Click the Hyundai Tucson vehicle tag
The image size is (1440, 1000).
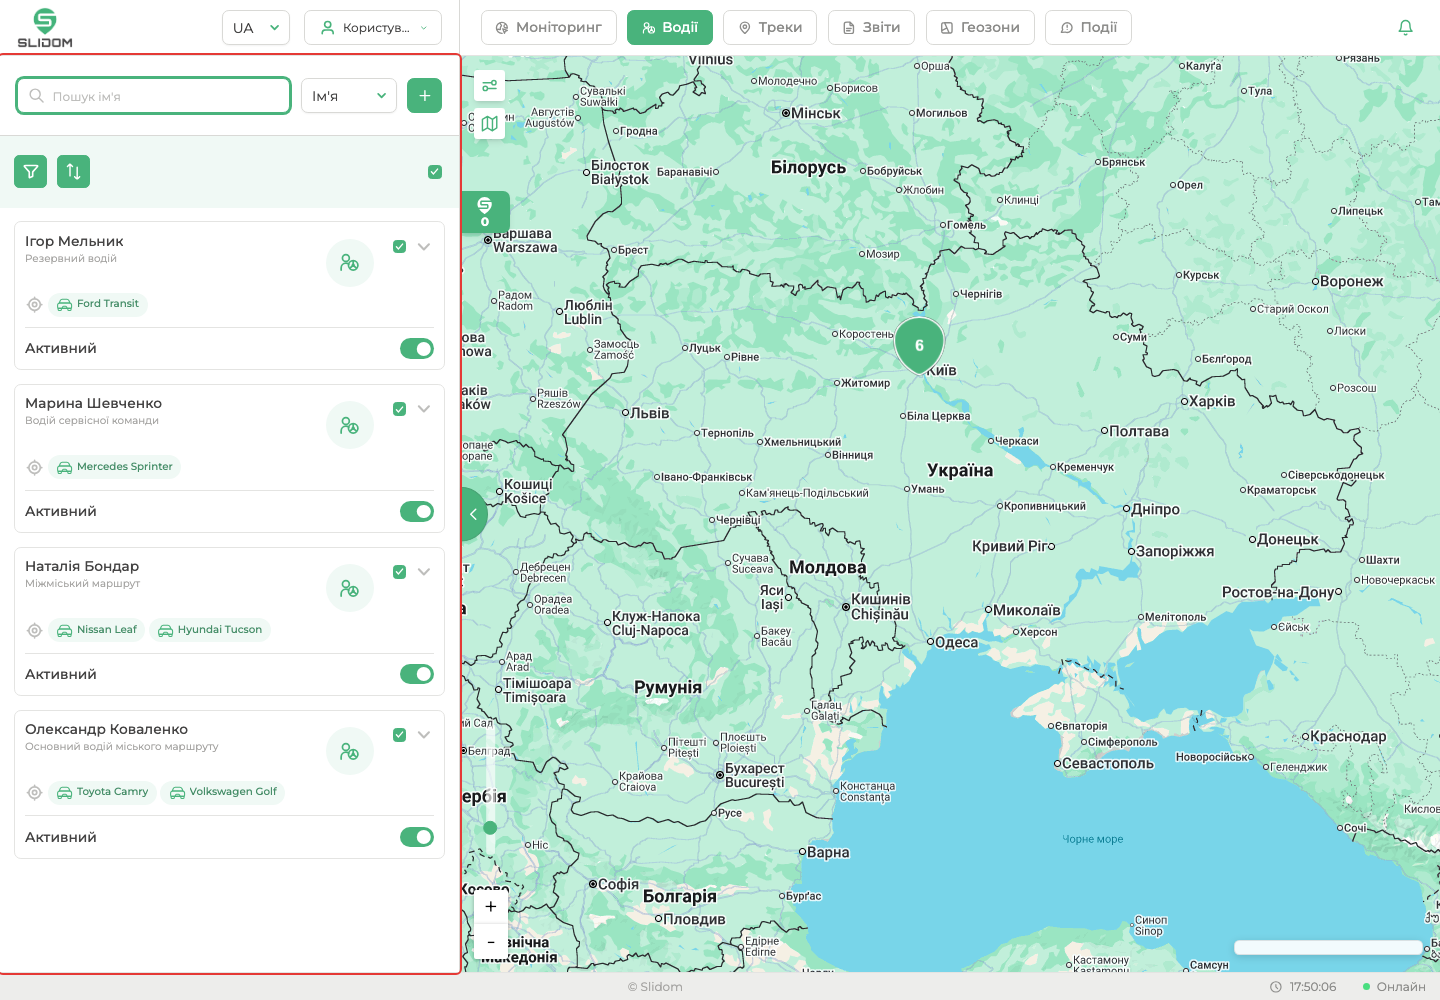coord(210,630)
